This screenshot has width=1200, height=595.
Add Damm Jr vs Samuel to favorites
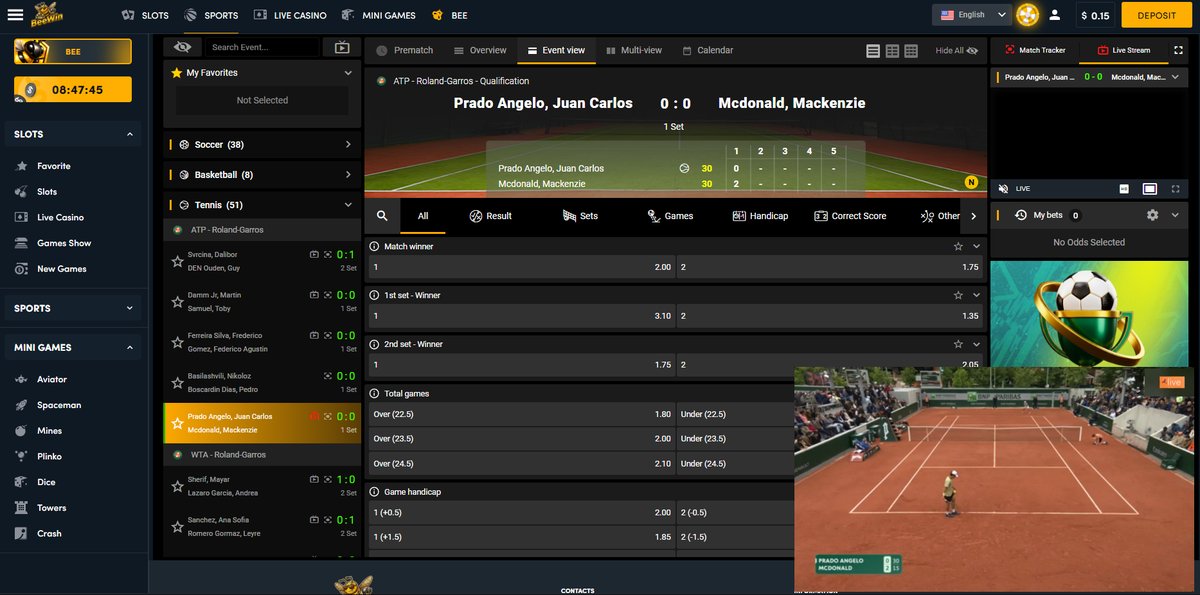point(177,302)
